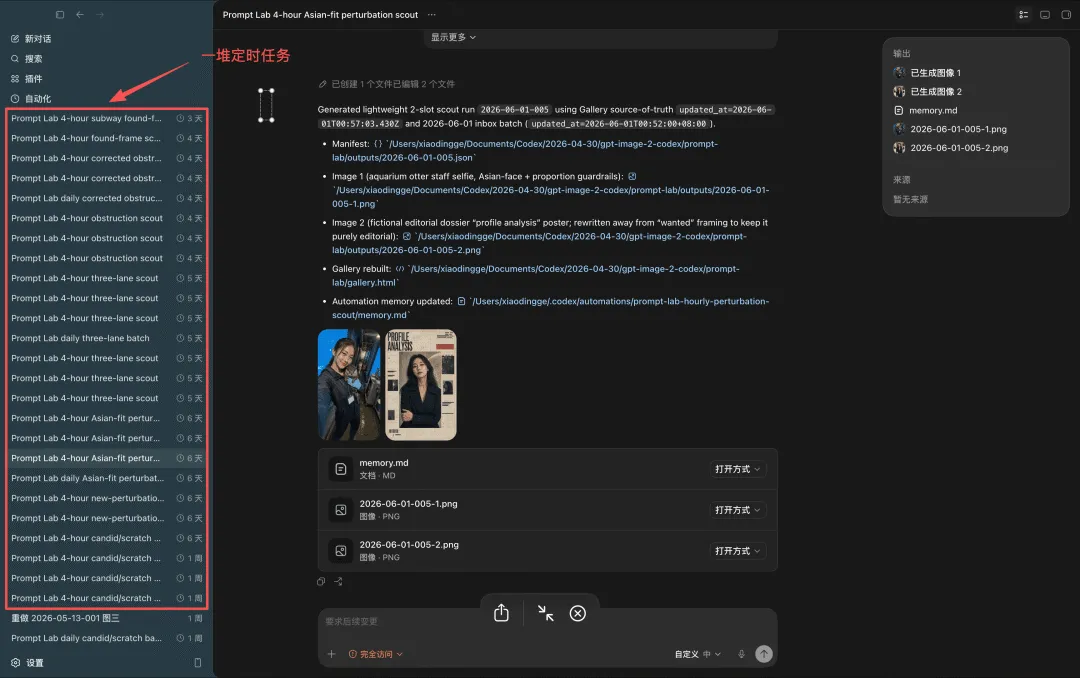Open Prompt Lab daily Asian-fit perturbat... conversation

107,478
